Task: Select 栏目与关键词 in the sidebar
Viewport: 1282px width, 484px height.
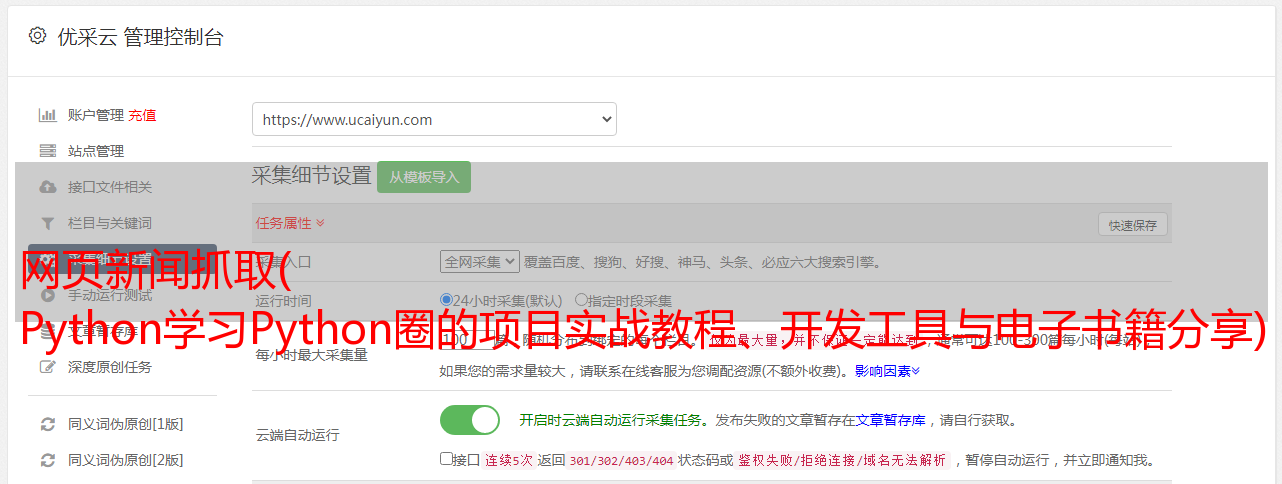Action: 110,223
